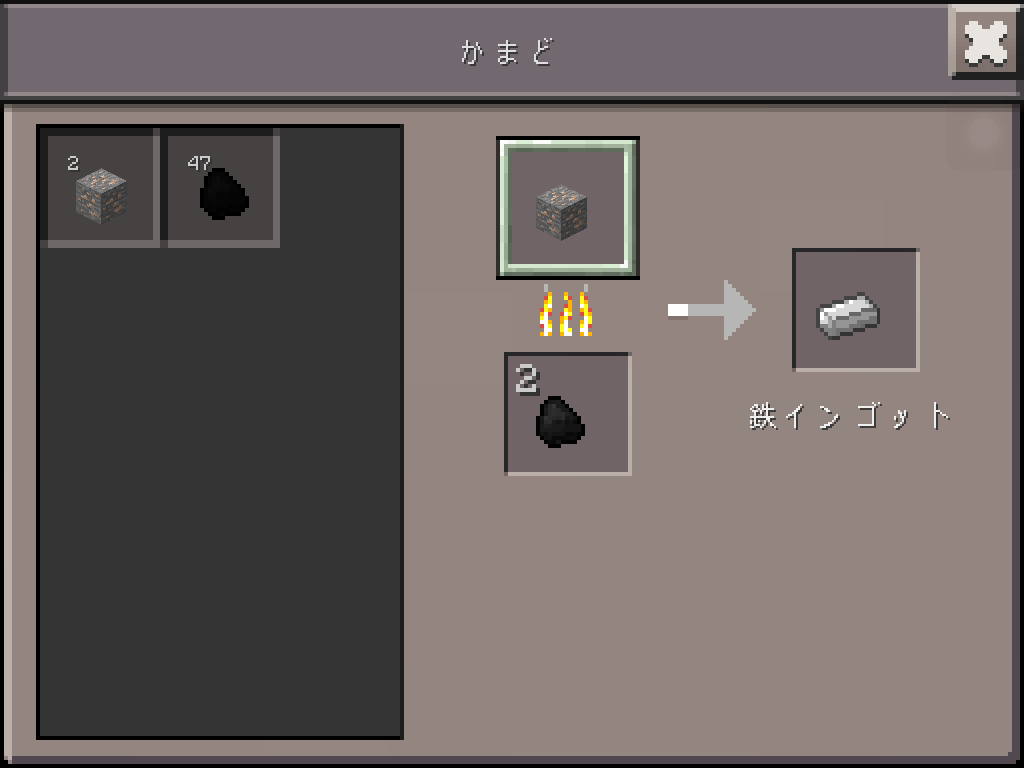Click the gray smelting arrow head

coord(739,310)
